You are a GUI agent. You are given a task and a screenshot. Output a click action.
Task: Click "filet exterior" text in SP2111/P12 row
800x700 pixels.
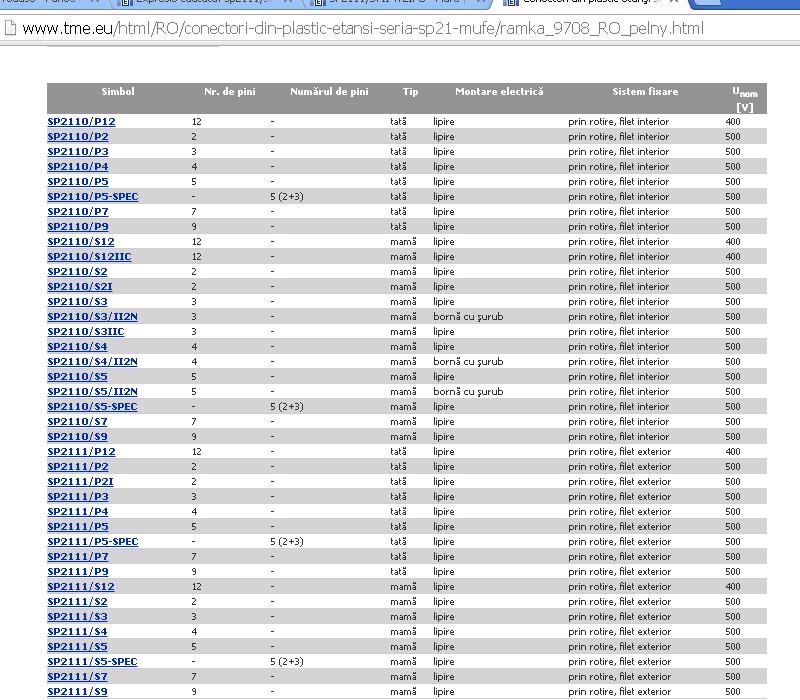tap(645, 452)
